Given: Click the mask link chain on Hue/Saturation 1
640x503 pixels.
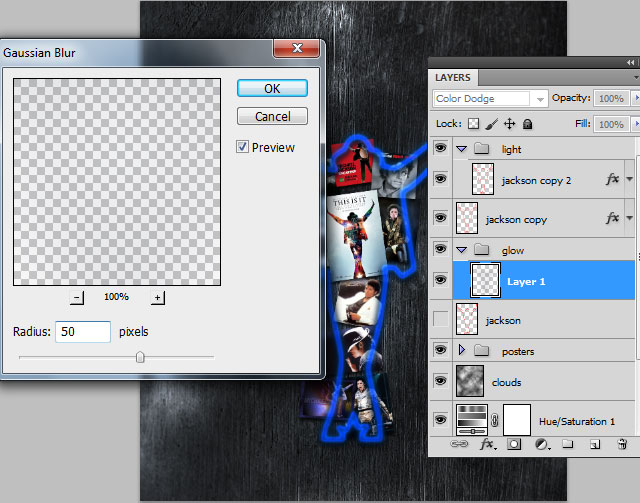Looking at the screenshot, I should pos(495,420).
